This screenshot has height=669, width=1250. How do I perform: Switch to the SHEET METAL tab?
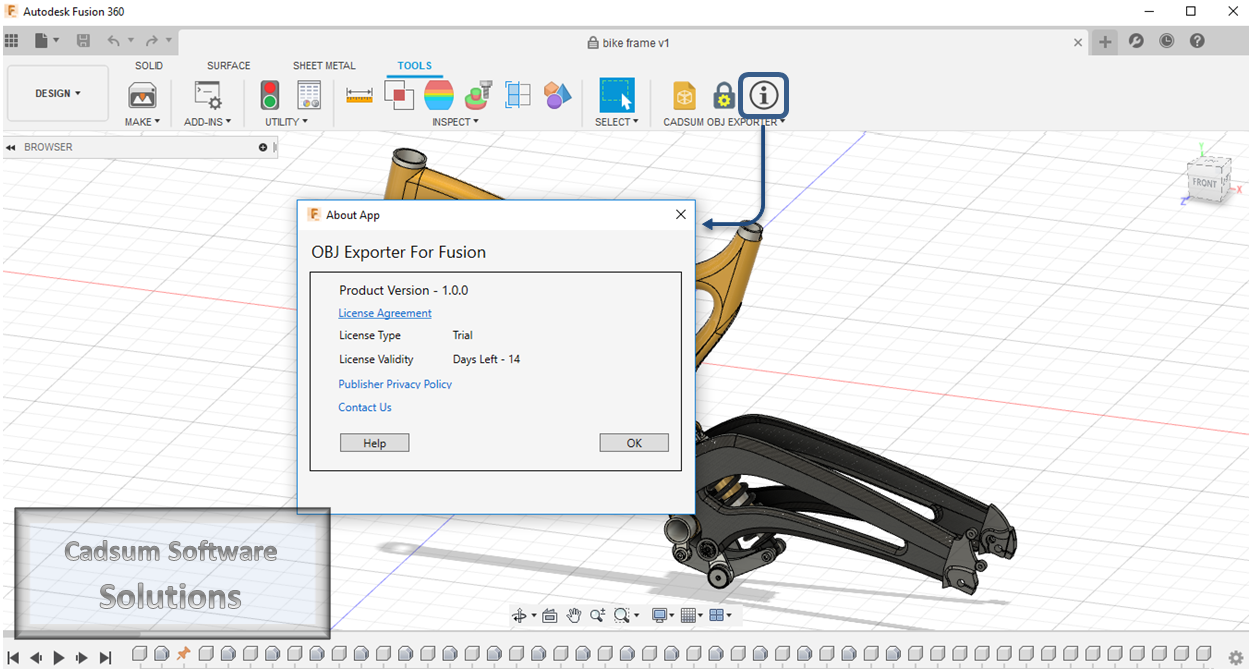click(x=323, y=65)
